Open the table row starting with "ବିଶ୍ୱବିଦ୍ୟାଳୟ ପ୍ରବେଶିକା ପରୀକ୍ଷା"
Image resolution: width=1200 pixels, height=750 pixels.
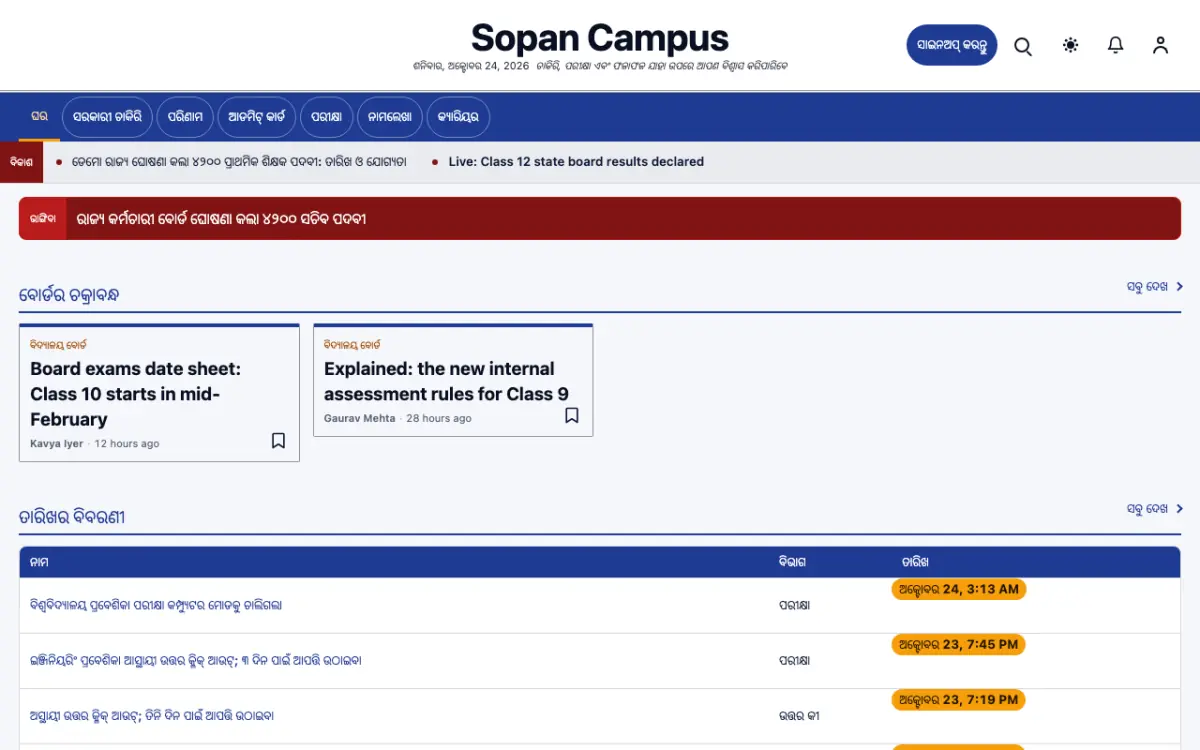click(156, 605)
